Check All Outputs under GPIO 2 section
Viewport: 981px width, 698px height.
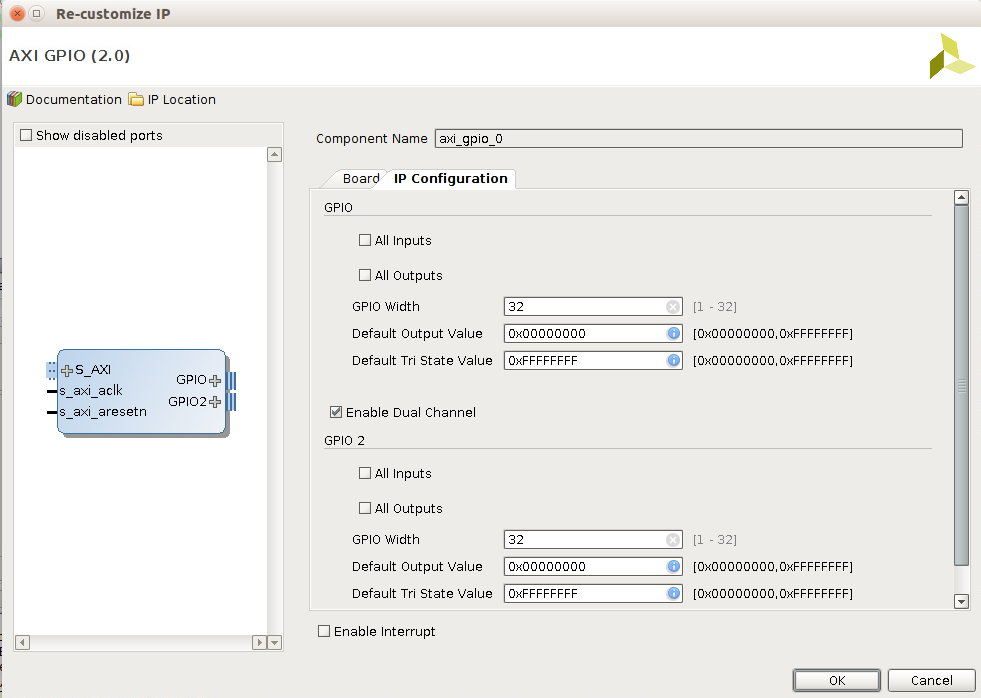coord(365,508)
